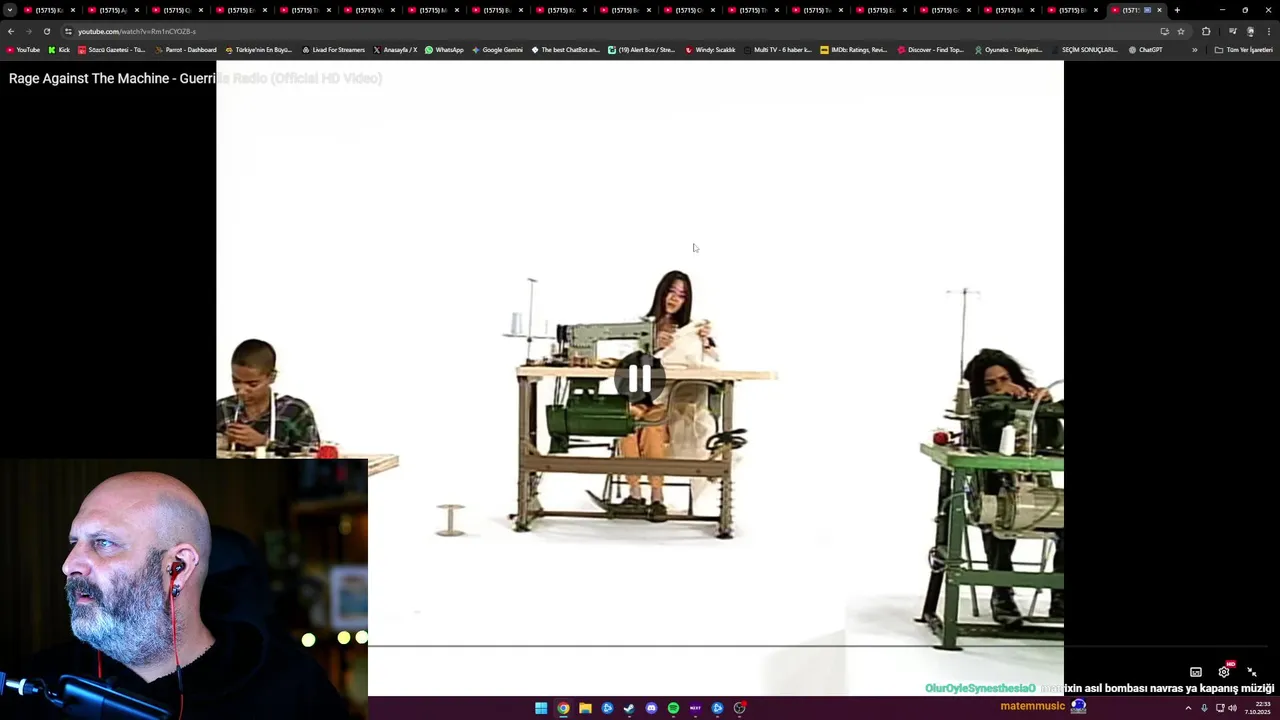Open the Parrot - Dashboard bookmark
Viewport: 1280px width, 720px height.
click(186, 49)
